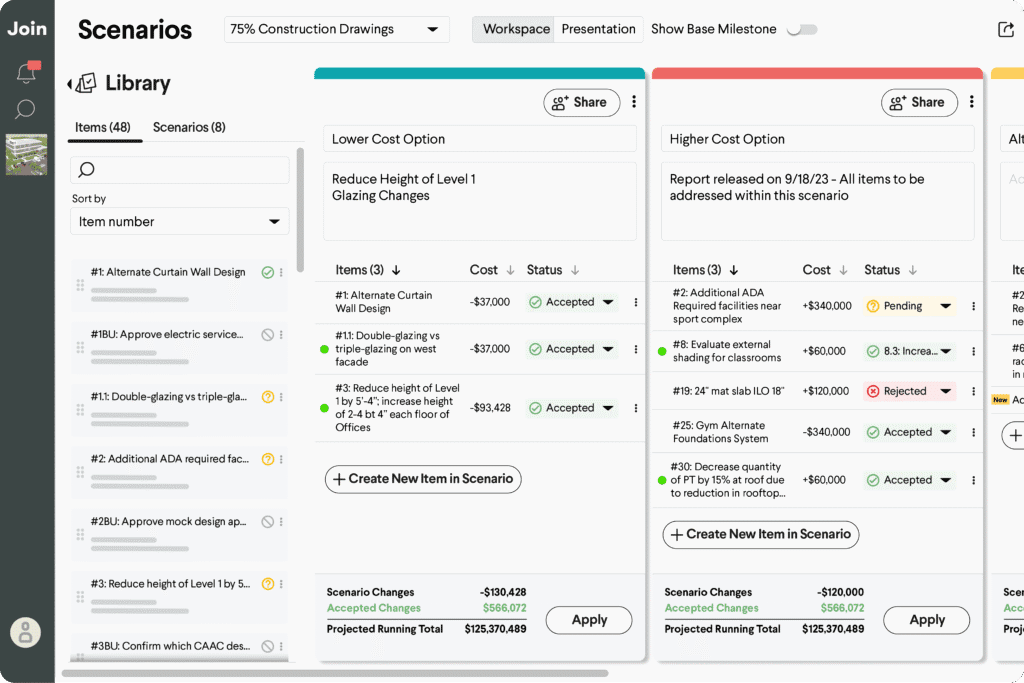The image size is (1024, 683).
Task: Click the export share icon top right
Action: [x=1006, y=29]
